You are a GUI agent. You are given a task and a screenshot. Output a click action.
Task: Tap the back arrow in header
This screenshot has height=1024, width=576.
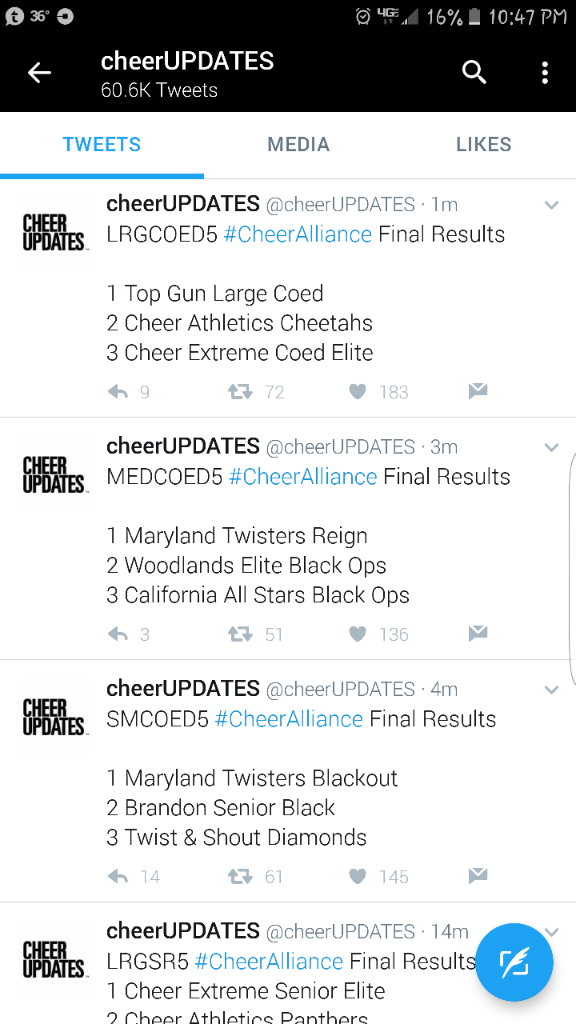pyautogui.click(x=39, y=73)
